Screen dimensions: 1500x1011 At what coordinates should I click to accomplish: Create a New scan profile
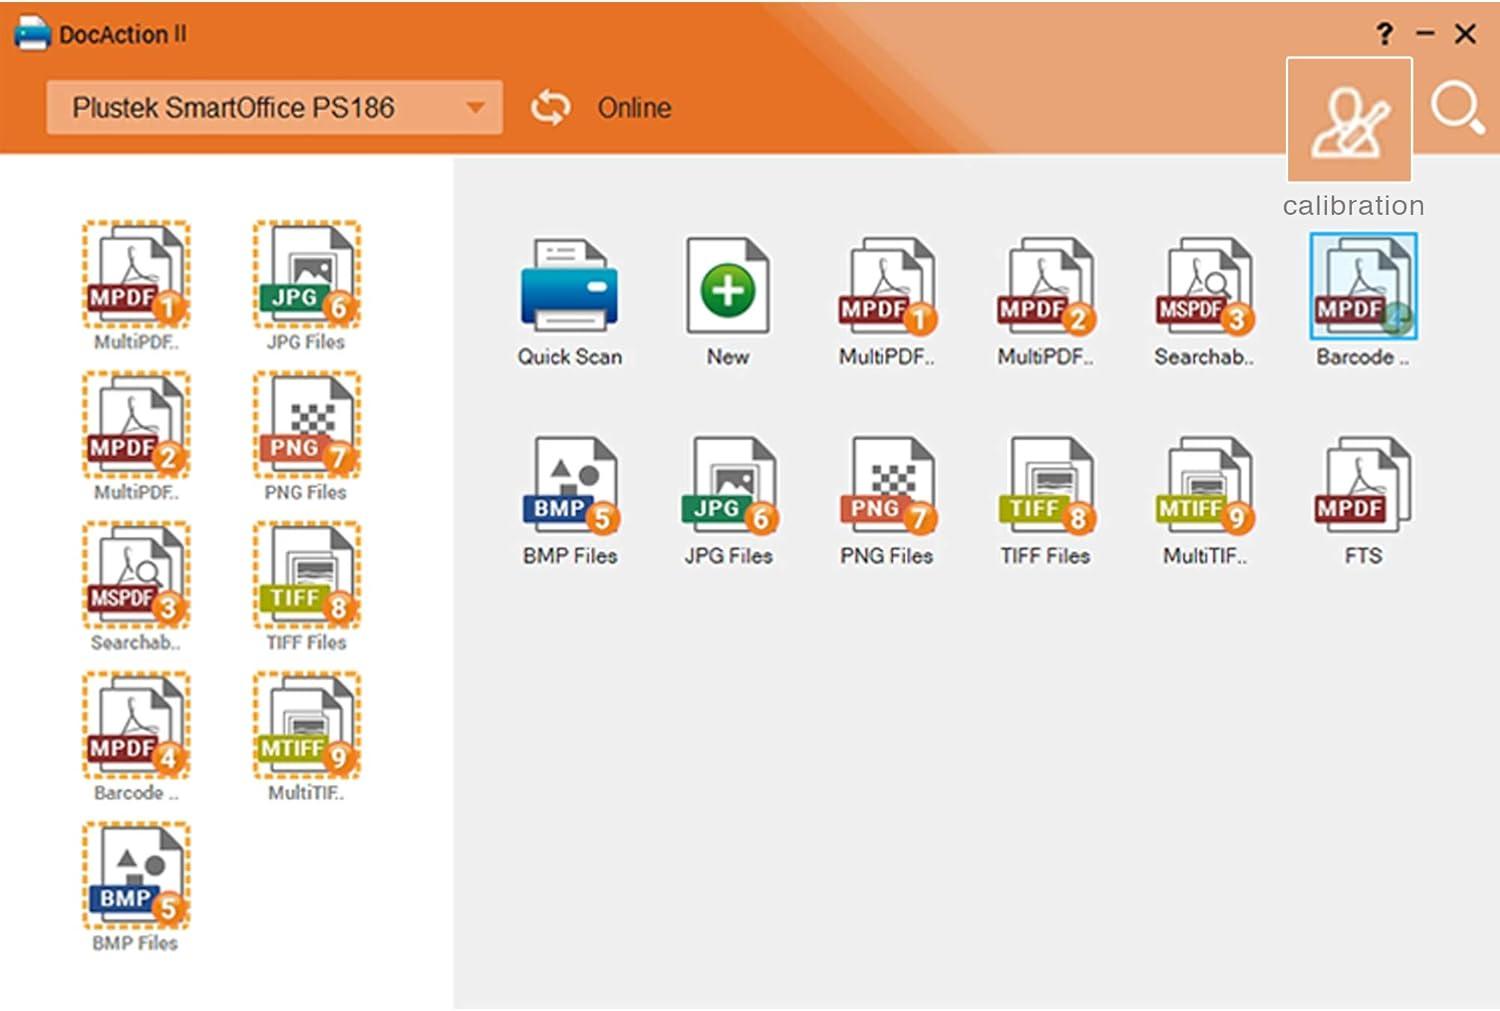728,286
